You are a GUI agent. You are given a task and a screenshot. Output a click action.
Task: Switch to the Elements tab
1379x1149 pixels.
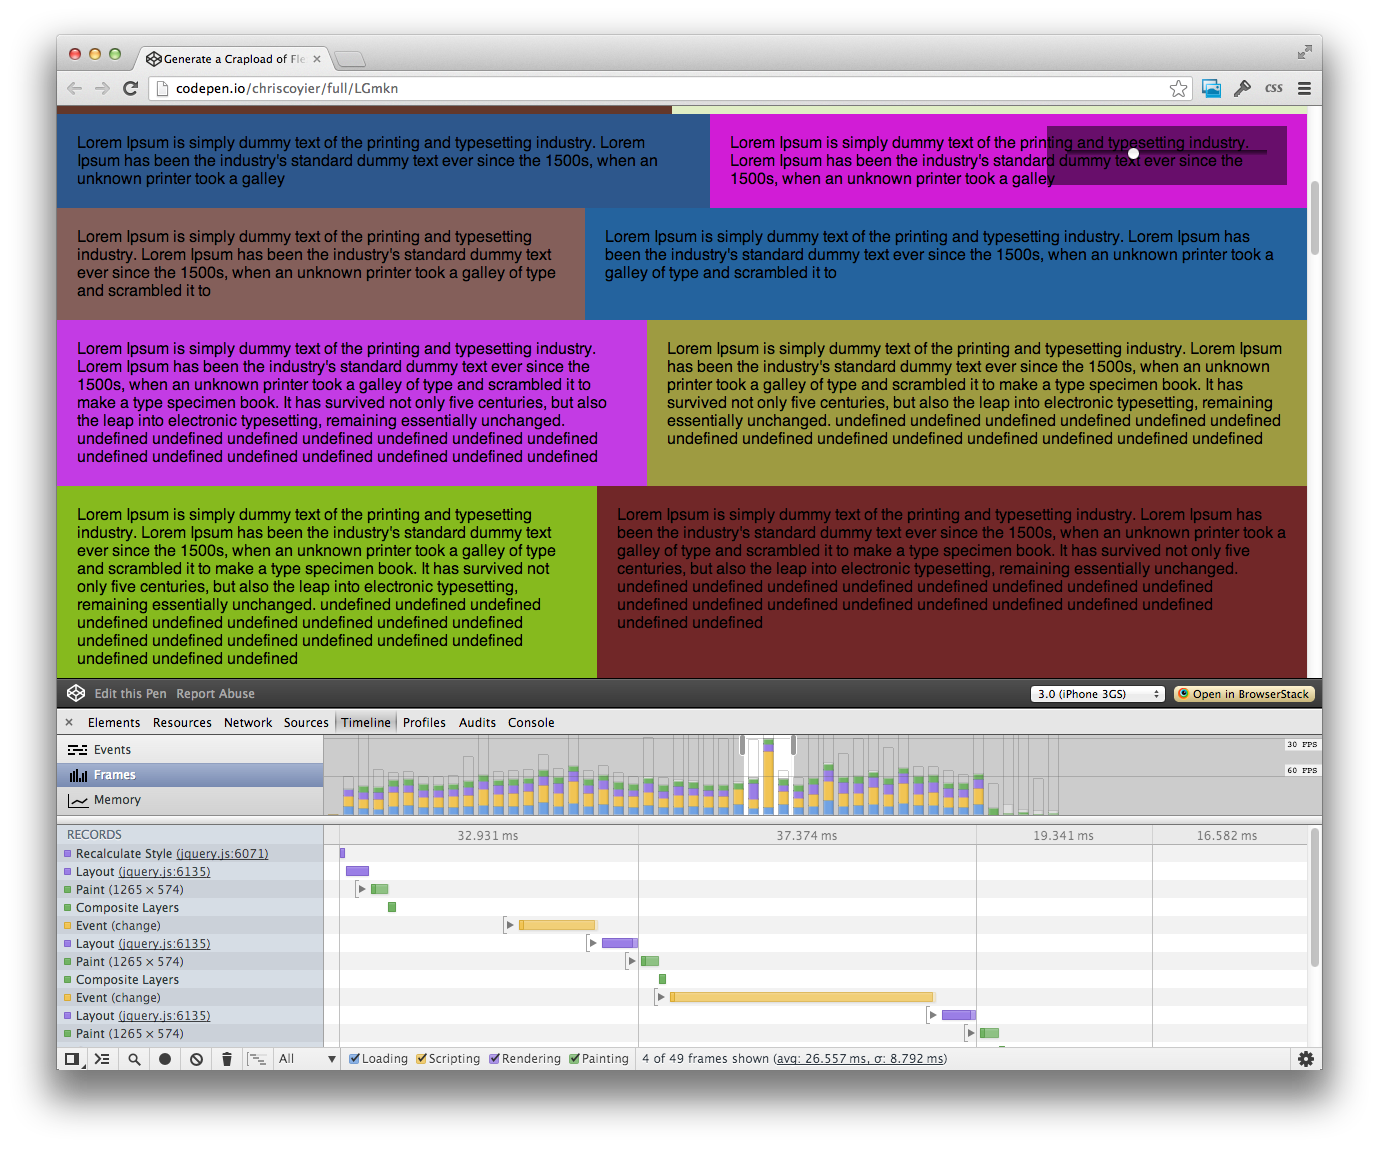point(114,722)
